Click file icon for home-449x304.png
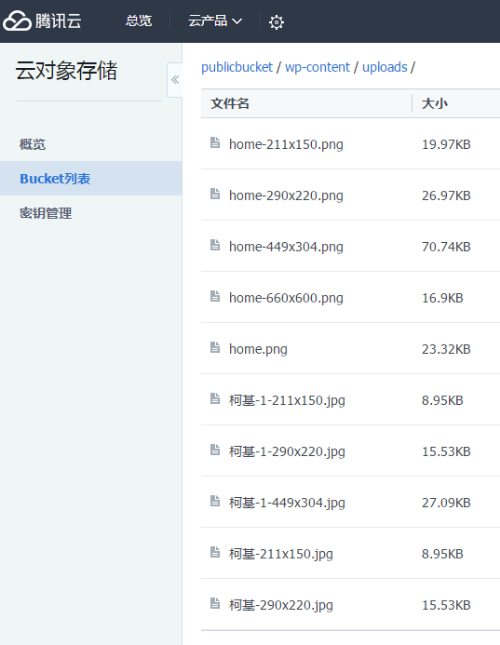The image size is (500, 645). (x=215, y=245)
